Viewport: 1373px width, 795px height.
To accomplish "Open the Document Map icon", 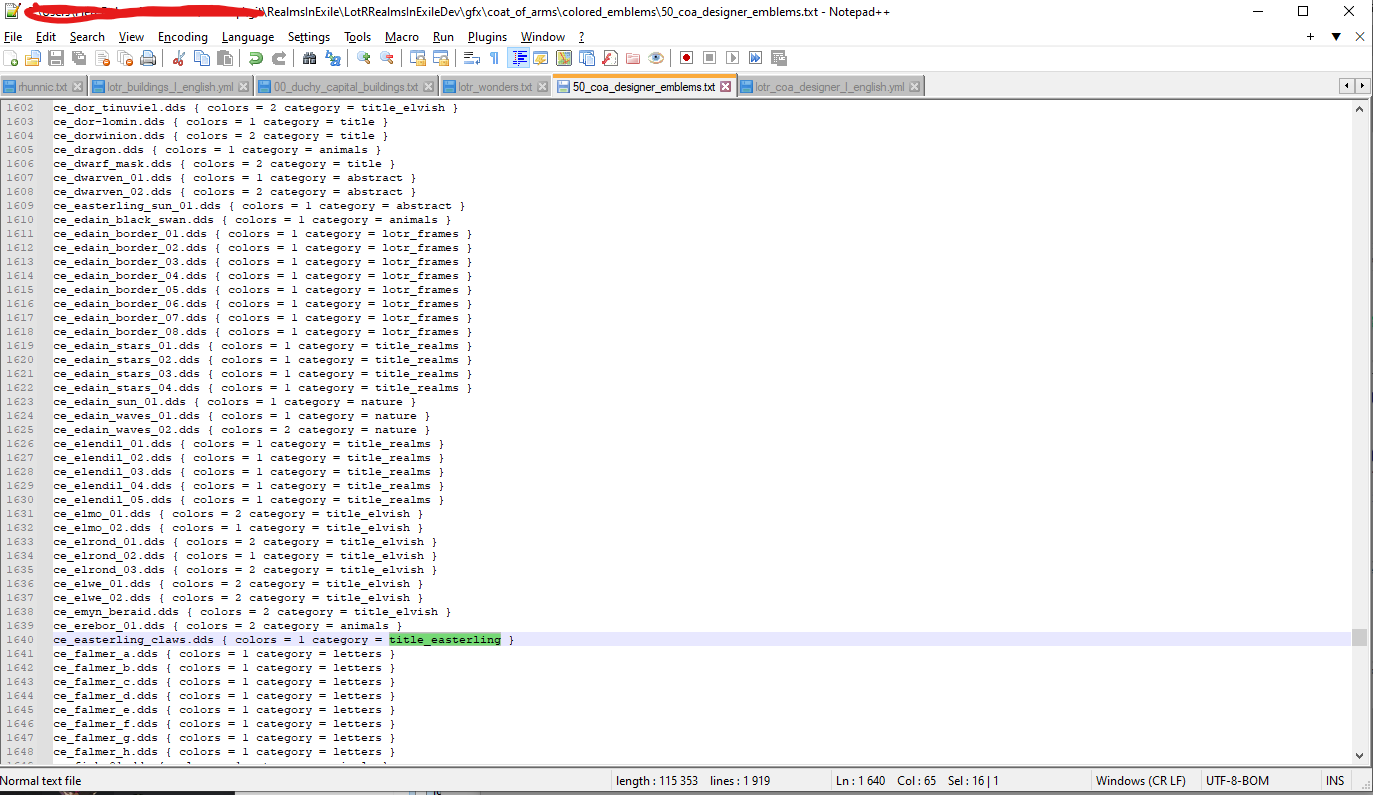I will [x=563, y=58].
